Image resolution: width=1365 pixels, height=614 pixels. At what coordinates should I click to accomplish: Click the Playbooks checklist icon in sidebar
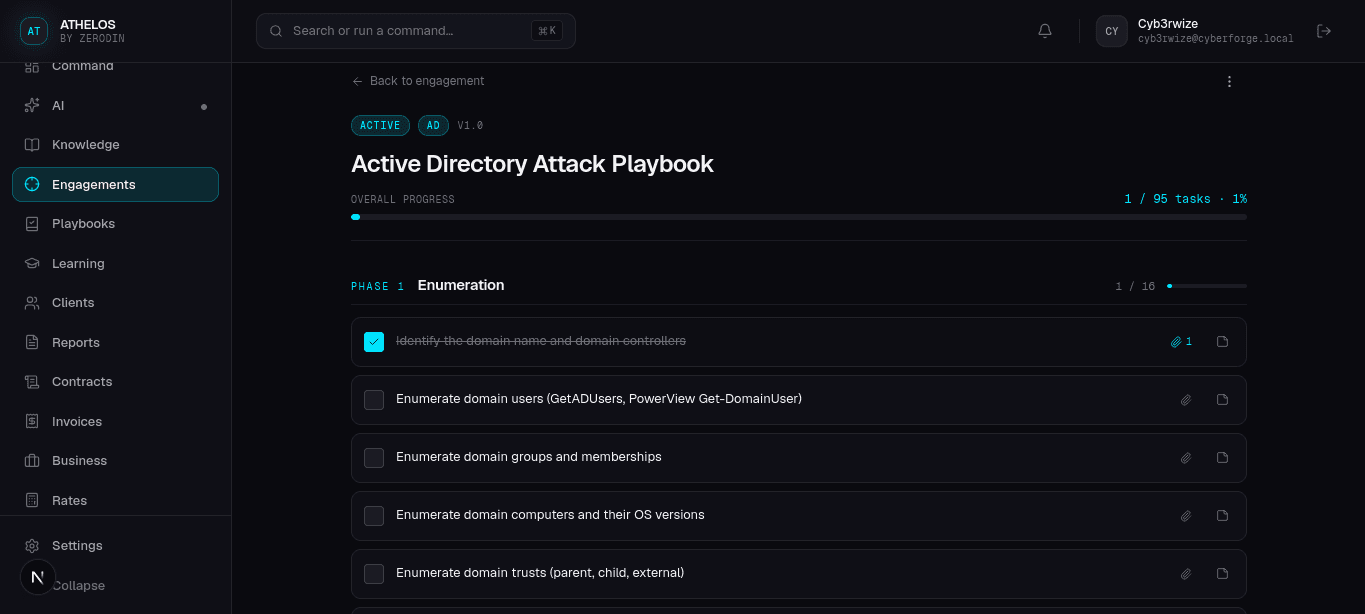(x=32, y=224)
